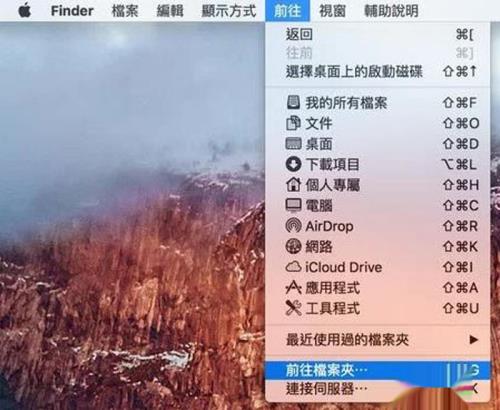500x410 pixels.
Task: Open the 輔助說明 help menu
Action: [x=391, y=11]
